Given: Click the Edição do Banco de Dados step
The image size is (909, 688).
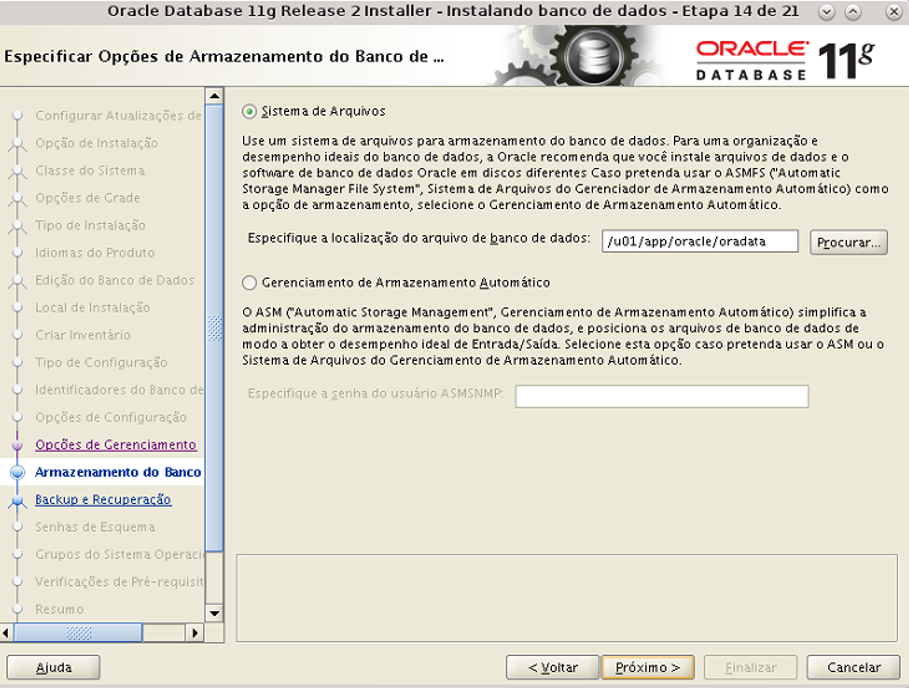Looking at the screenshot, I should click(115, 280).
